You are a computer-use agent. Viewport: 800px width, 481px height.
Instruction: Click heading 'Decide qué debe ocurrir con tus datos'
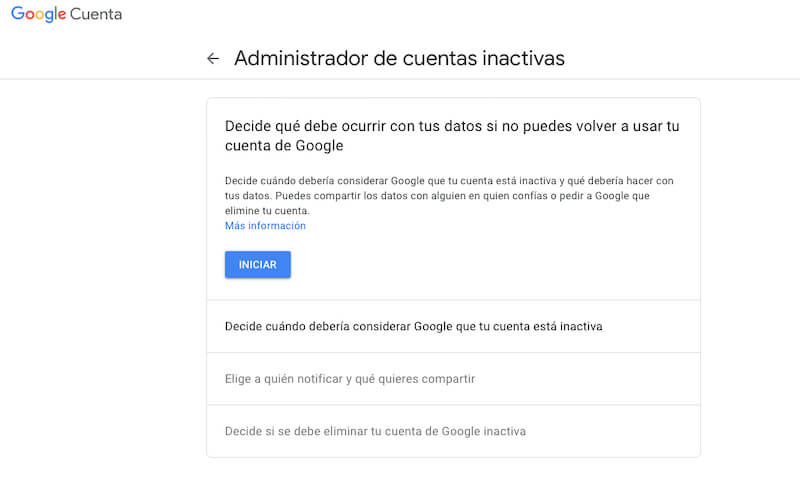pyautogui.click(x=452, y=136)
